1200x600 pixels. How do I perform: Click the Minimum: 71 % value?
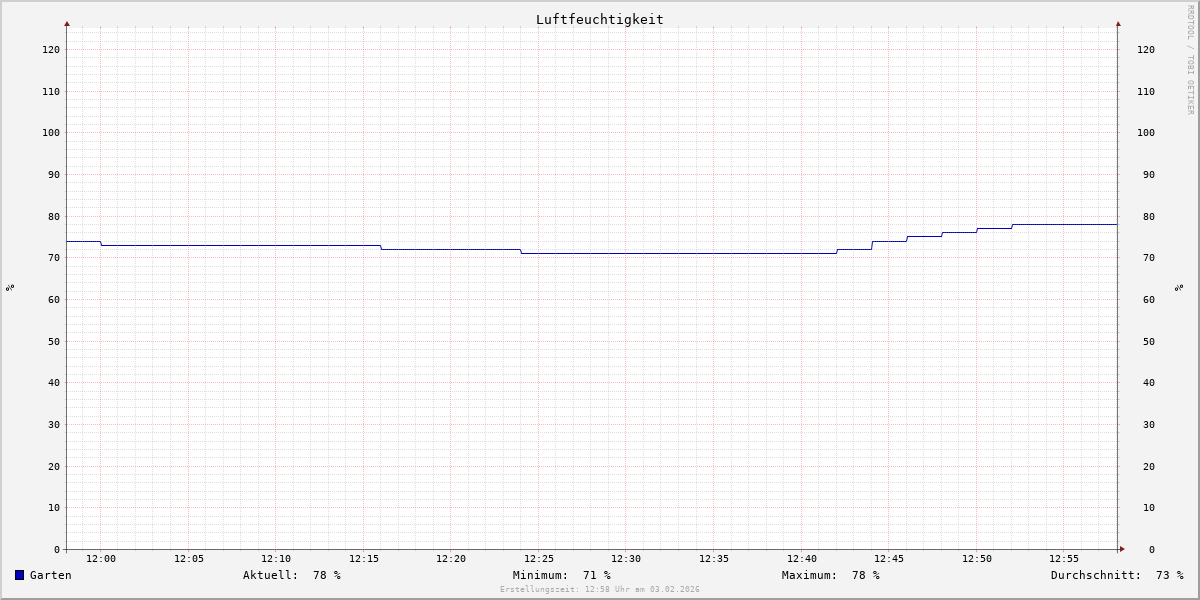(562, 575)
